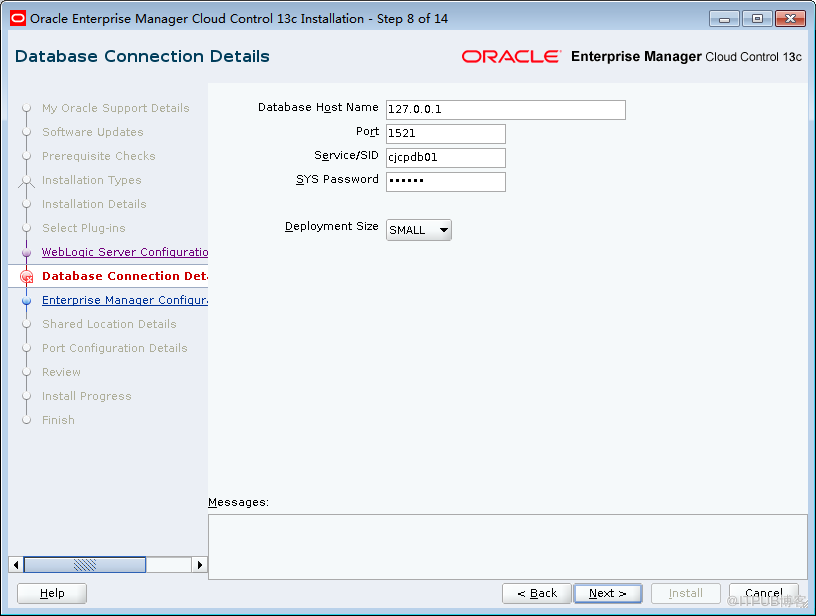Click the red error icon beside Database Connection

(27, 277)
